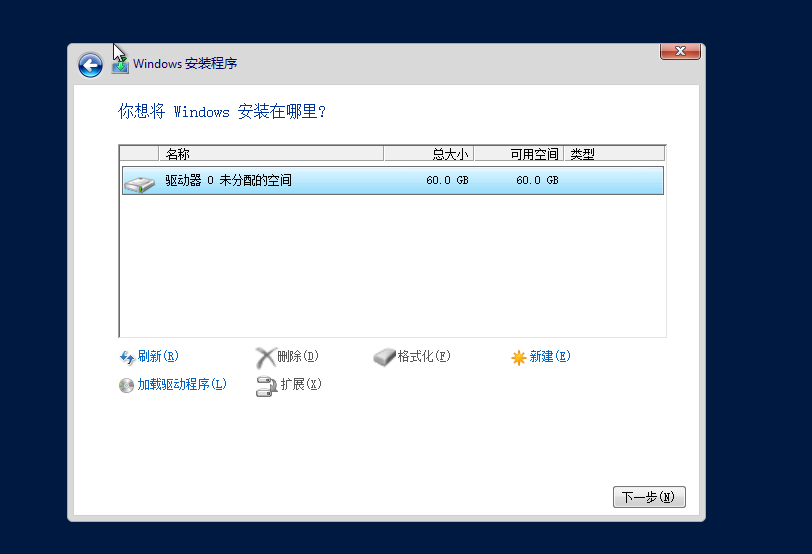
Task: Click the orange star New icon
Action: (518, 357)
